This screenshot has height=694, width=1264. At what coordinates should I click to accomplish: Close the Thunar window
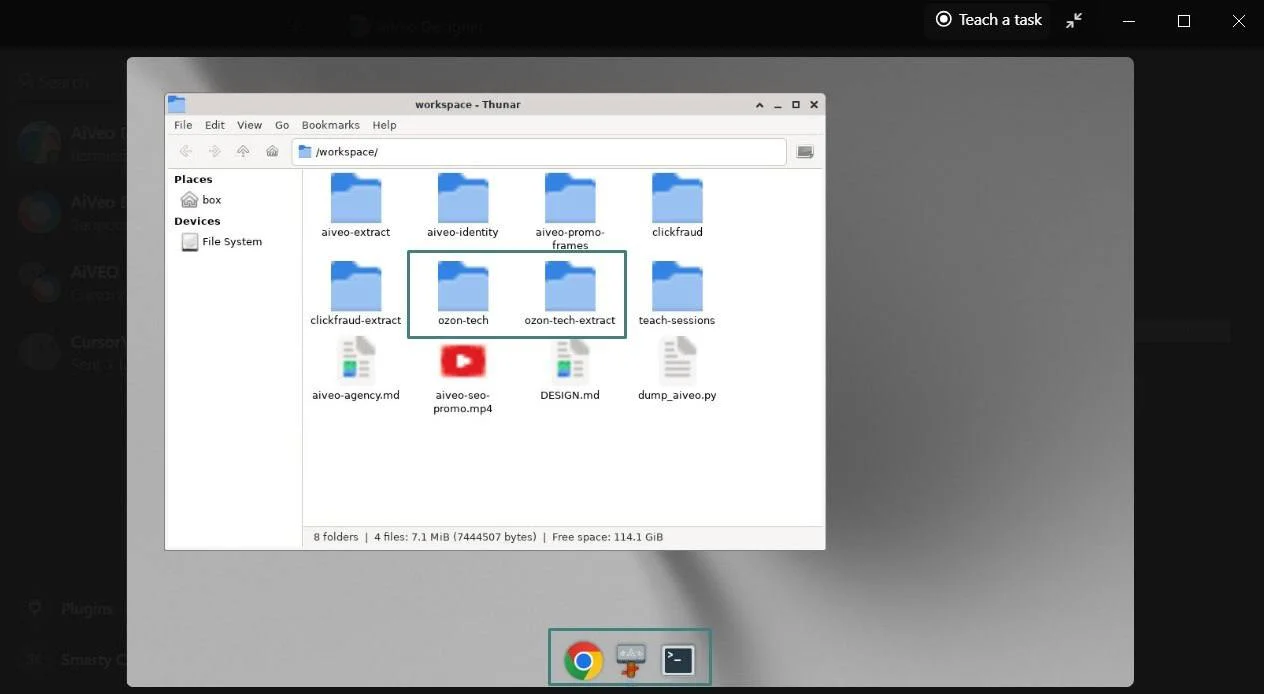[x=814, y=104]
